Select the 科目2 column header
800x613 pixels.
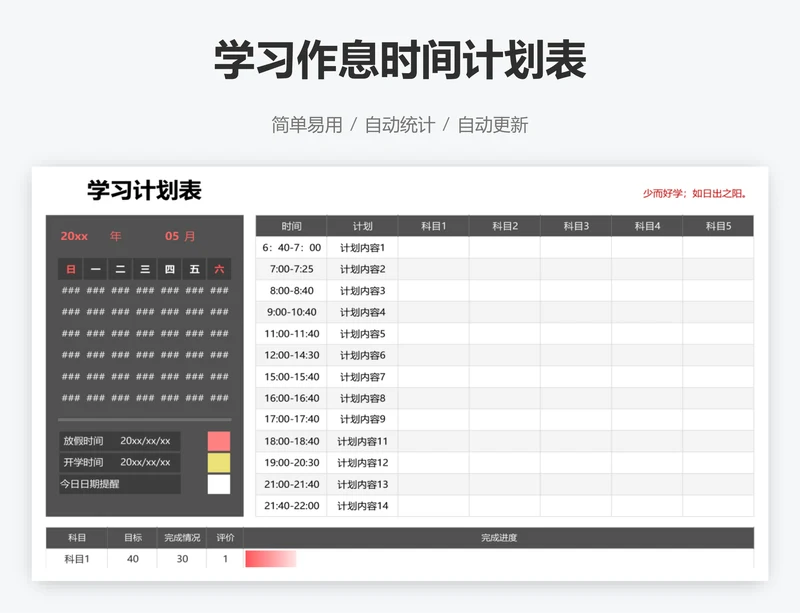[505, 226]
